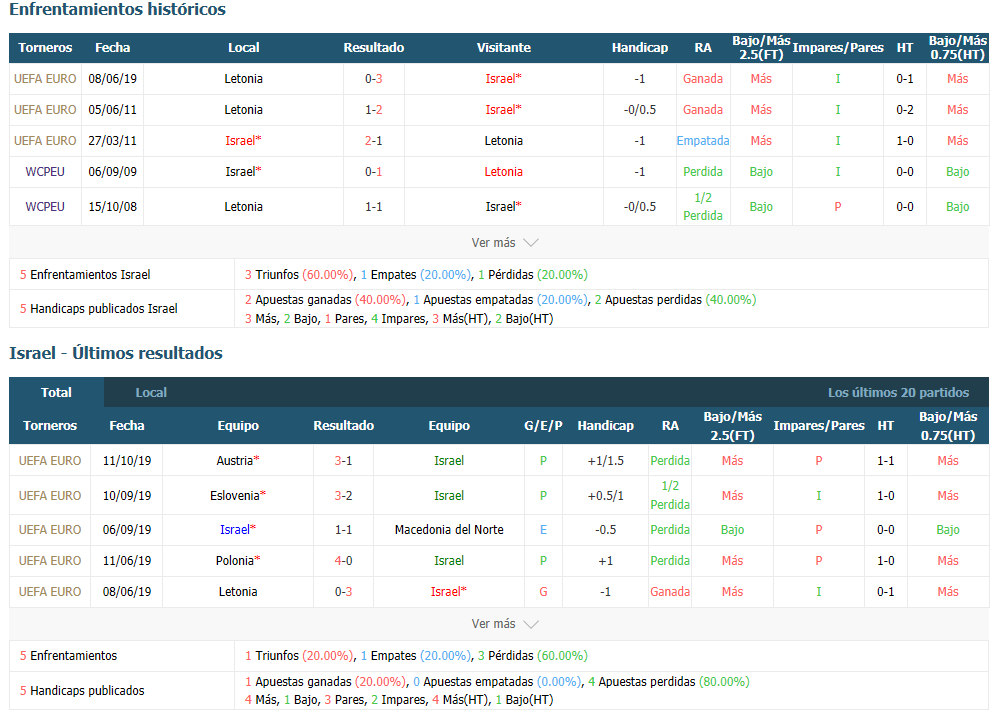Open UEFA EURO link for 08/06/19 historical match
The image size is (996, 721).
pos(45,79)
